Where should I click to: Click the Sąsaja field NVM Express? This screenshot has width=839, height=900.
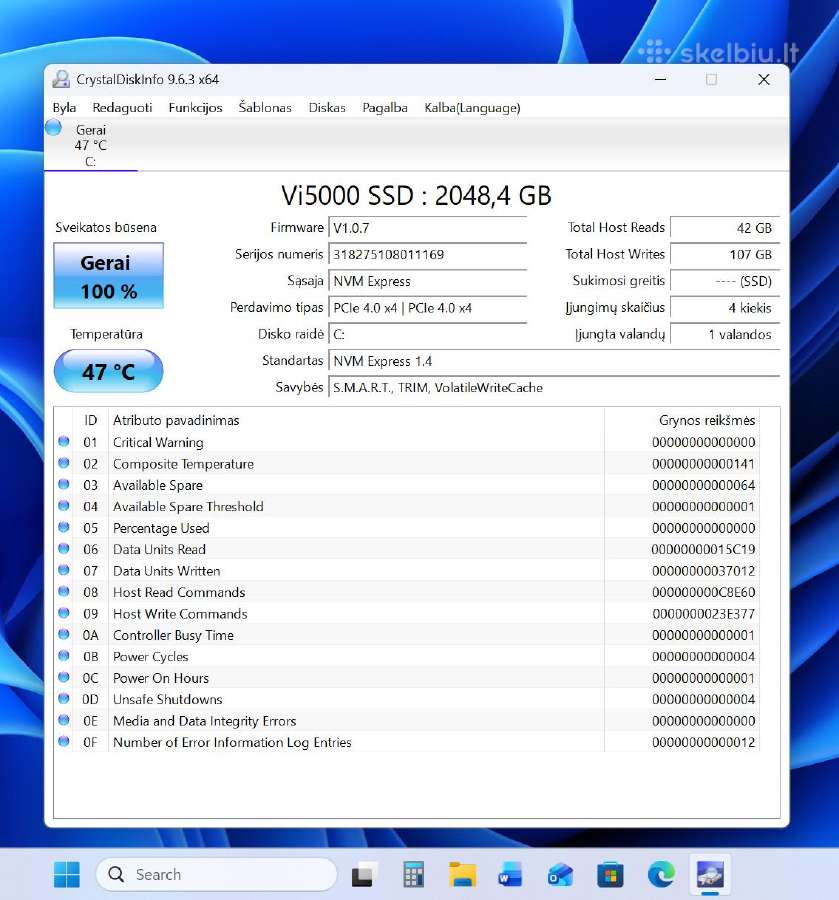pos(428,281)
